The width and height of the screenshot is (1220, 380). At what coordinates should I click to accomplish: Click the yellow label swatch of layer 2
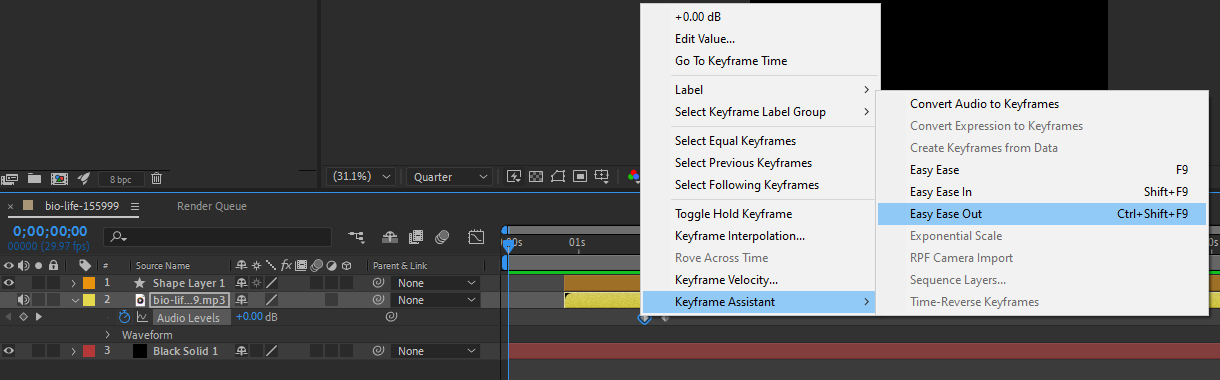click(88, 300)
